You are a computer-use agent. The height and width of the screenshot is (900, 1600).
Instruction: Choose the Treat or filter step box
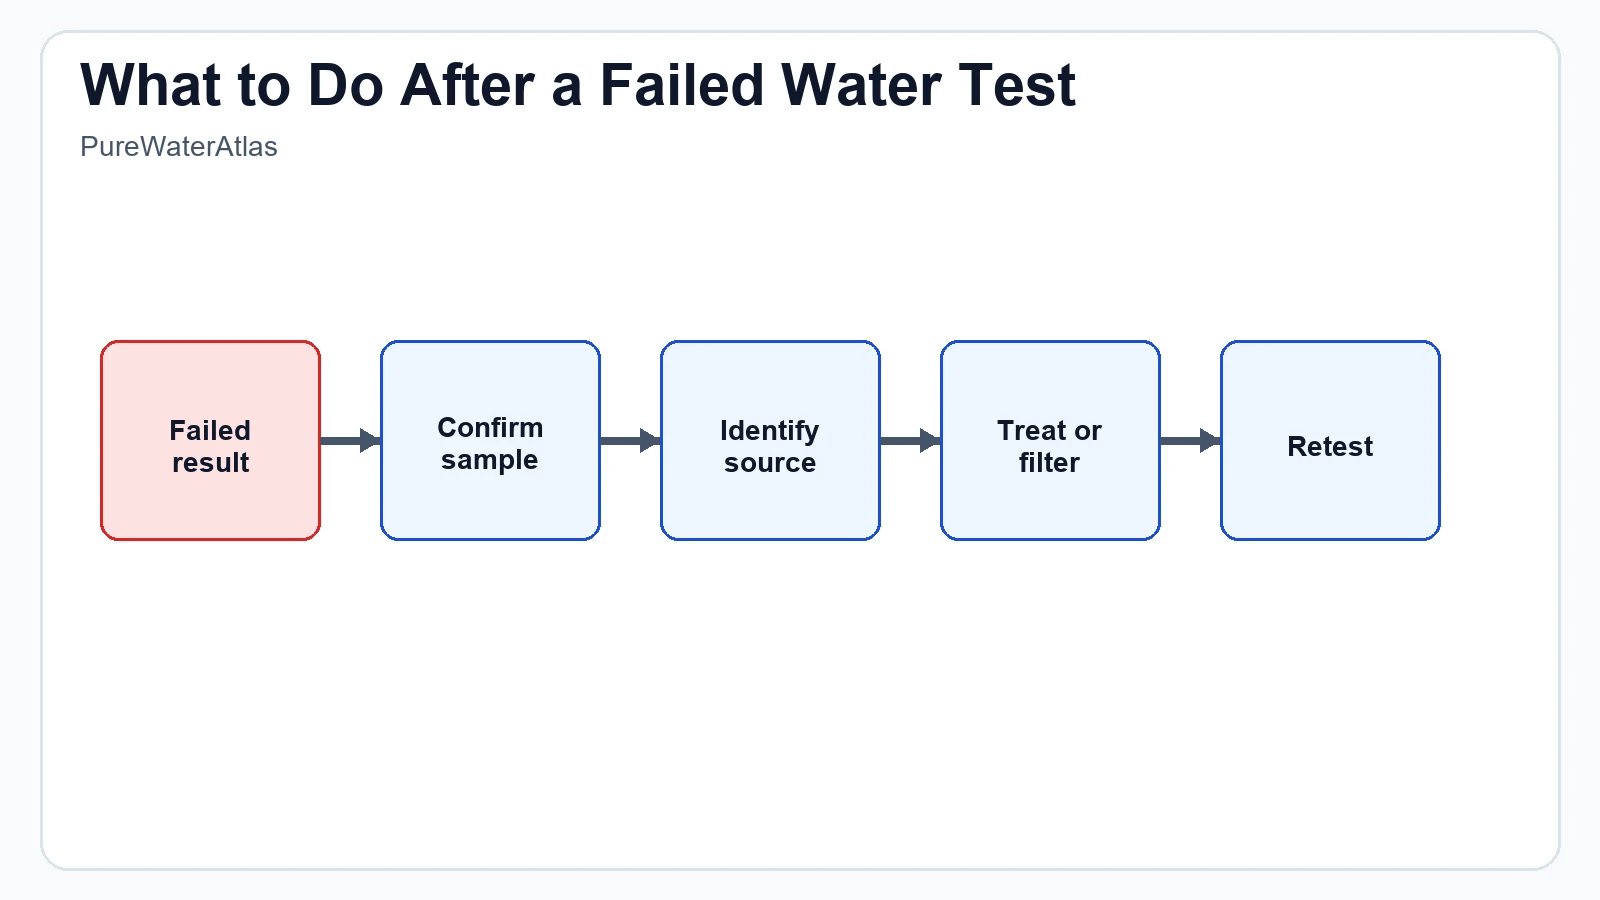pos(1050,441)
